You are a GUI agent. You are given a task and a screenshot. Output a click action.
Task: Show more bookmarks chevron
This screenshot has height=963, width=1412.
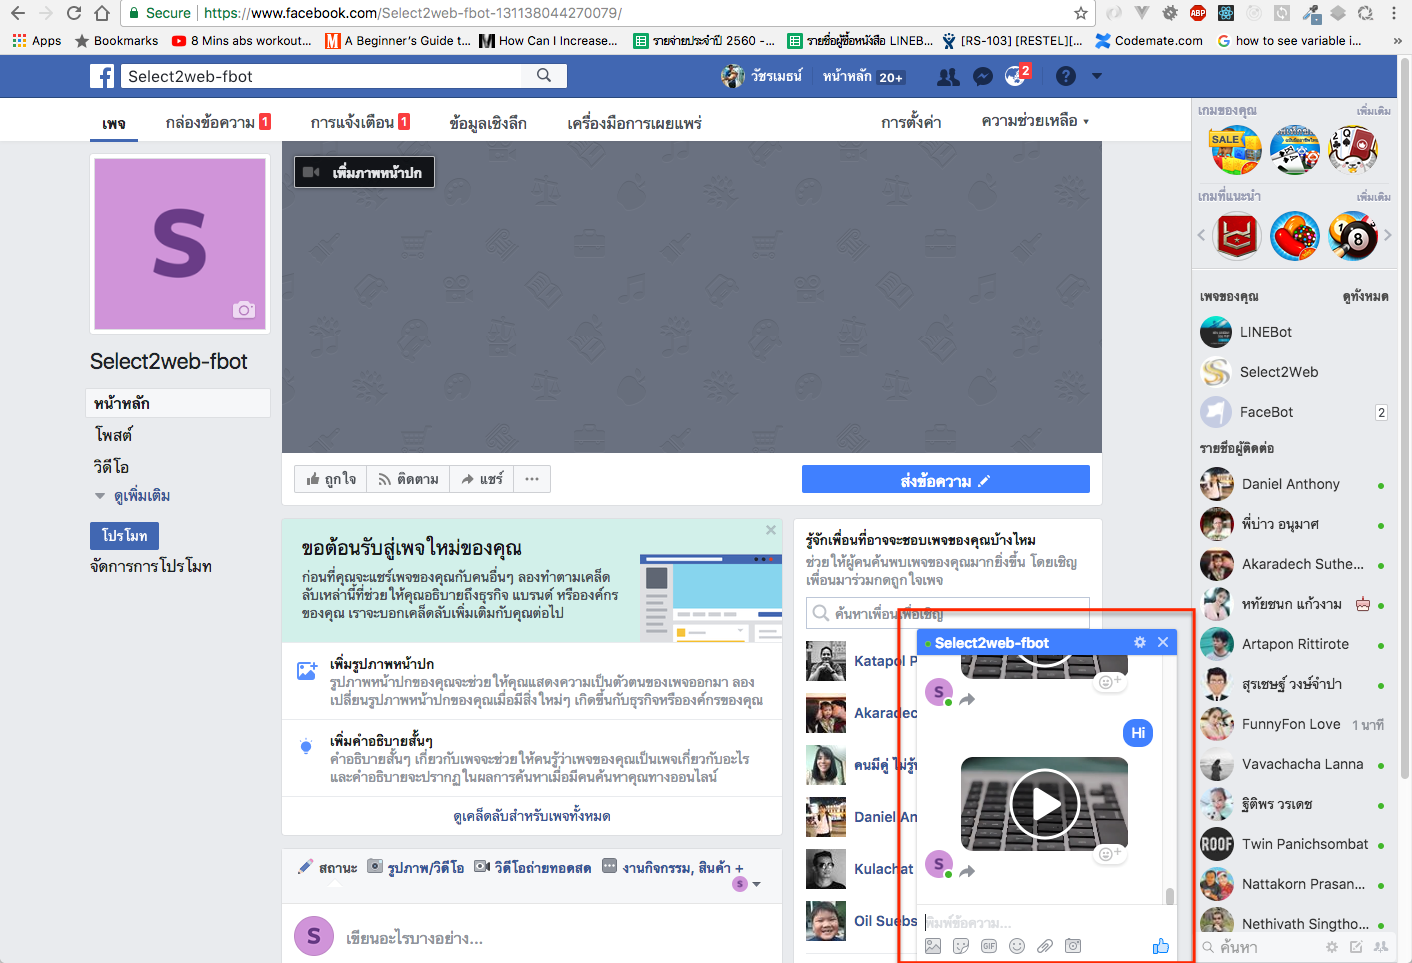[x=1397, y=41]
